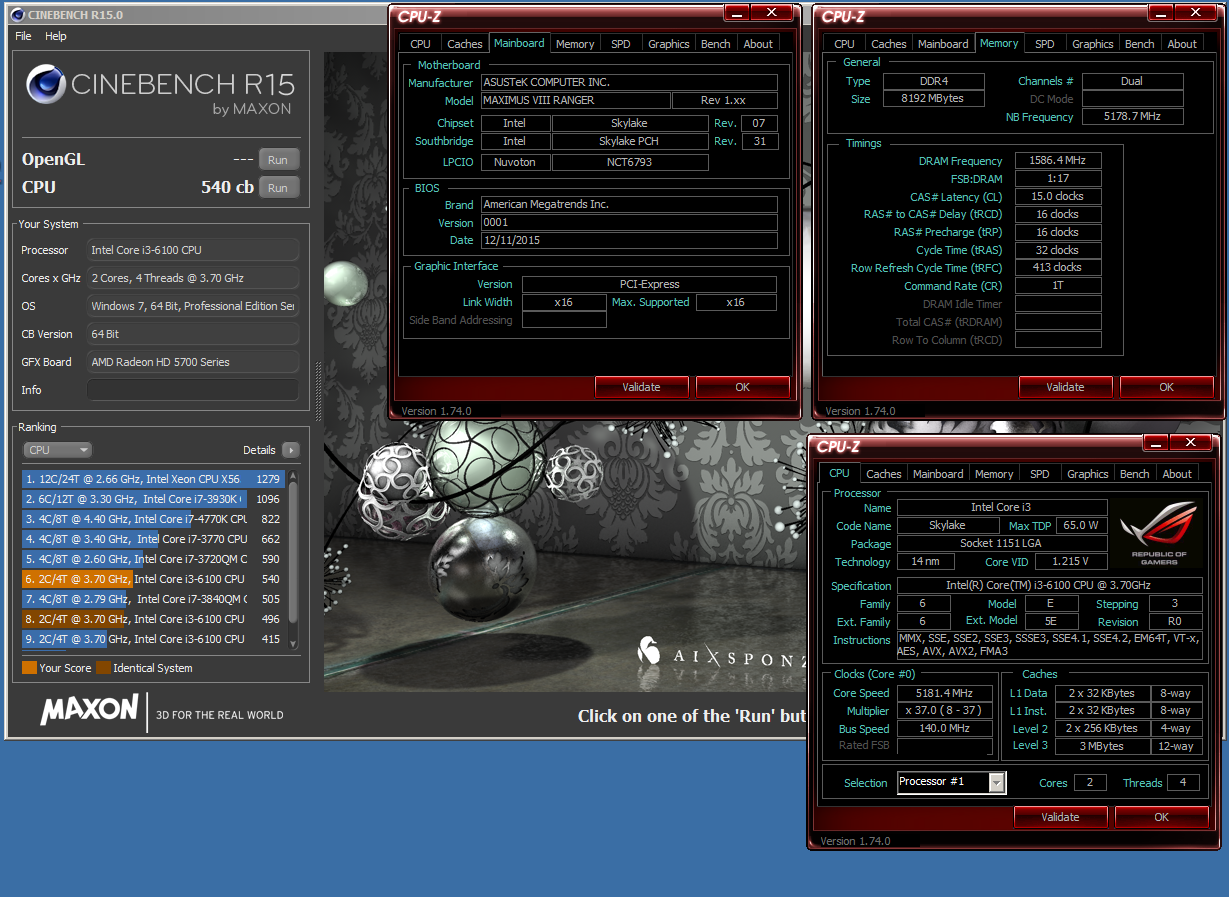Run the CPU benchmark

point(278,188)
